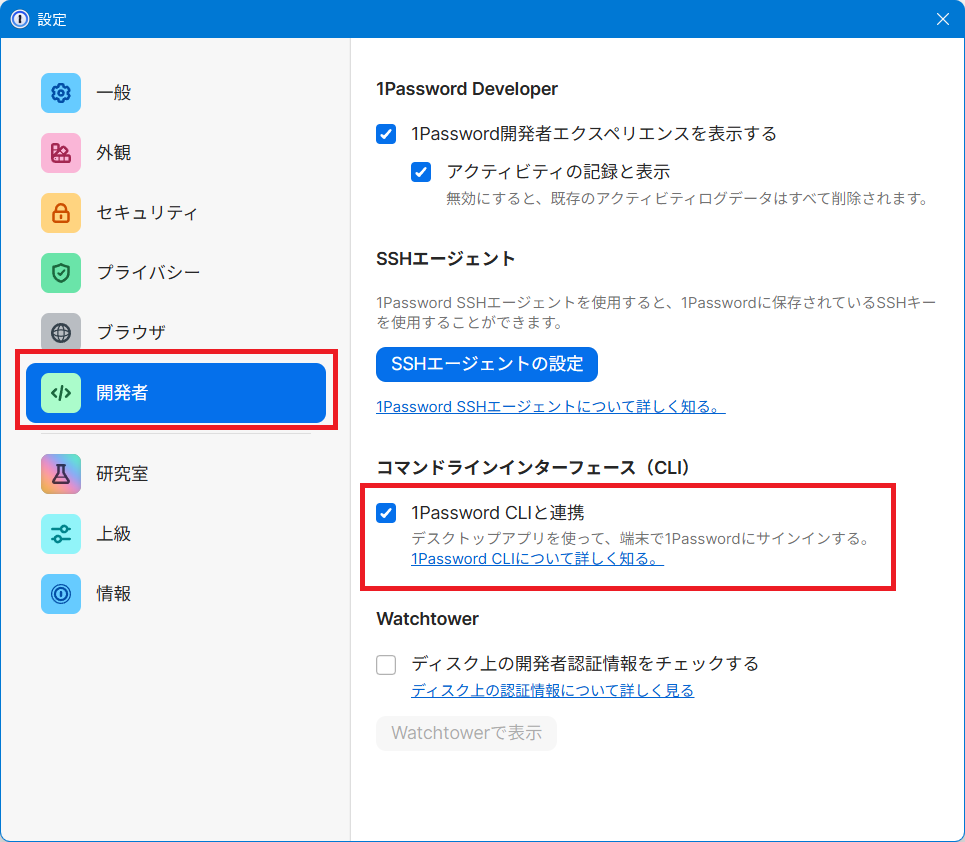
Task: Click the 開発者 code brackets icon
Action: pyautogui.click(x=61, y=393)
